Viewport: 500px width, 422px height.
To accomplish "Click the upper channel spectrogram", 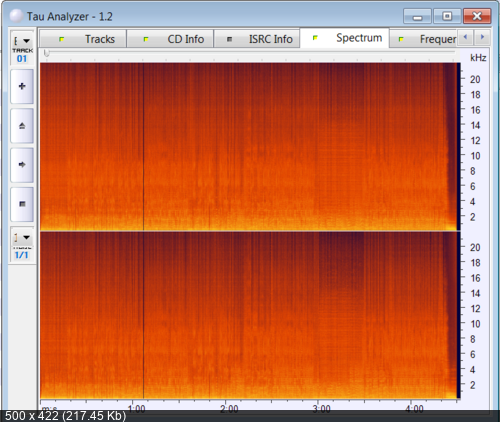I will coord(248,147).
